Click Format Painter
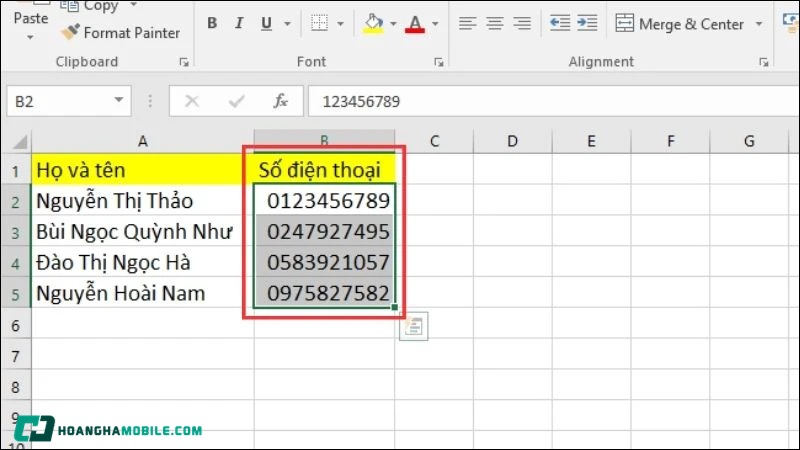Viewport: 800px width, 450px height. [120, 33]
